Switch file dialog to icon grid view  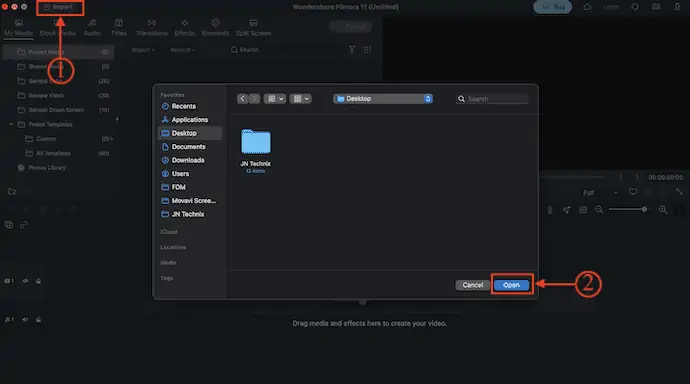[275, 99]
